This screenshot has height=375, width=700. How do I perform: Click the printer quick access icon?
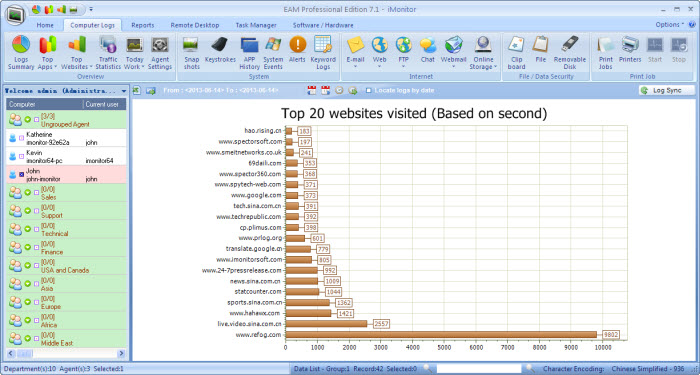74,9
